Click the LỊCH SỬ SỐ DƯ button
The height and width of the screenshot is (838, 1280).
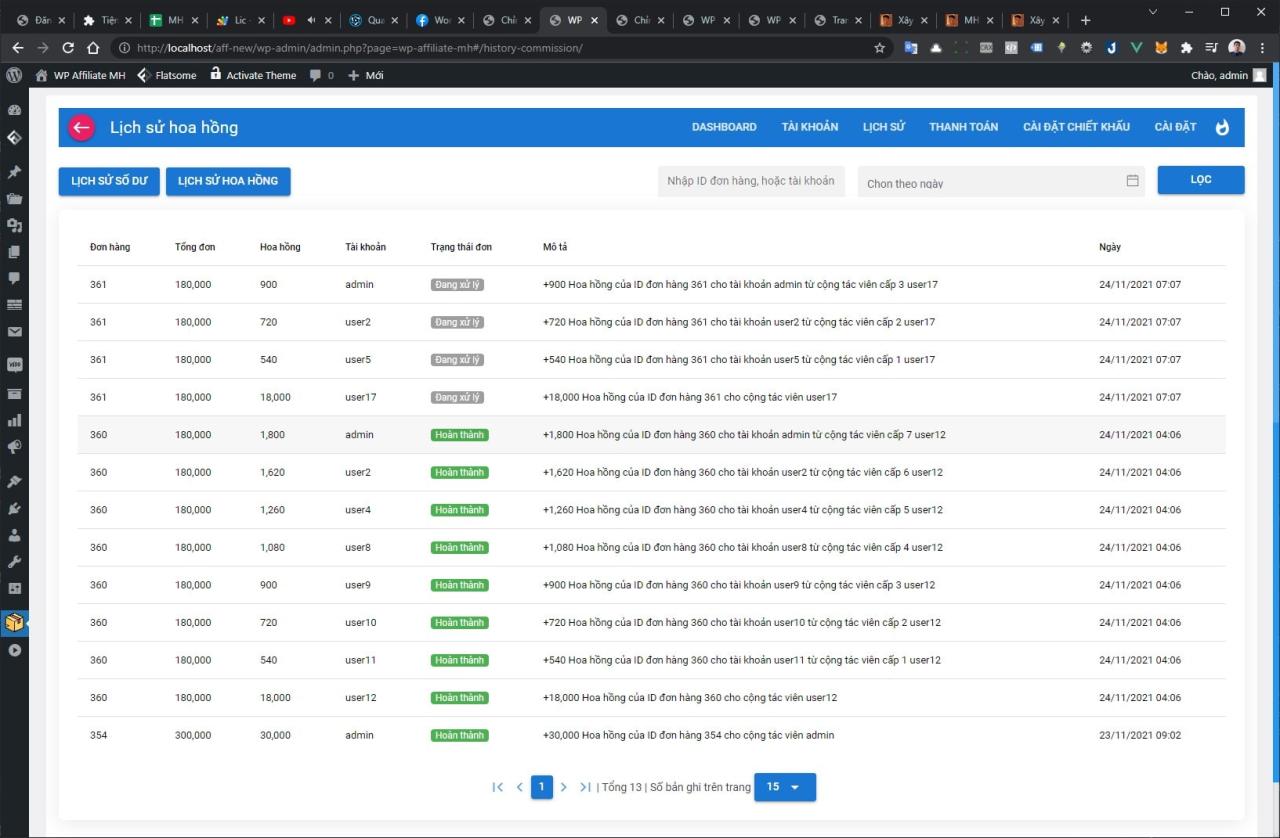[x=108, y=181]
